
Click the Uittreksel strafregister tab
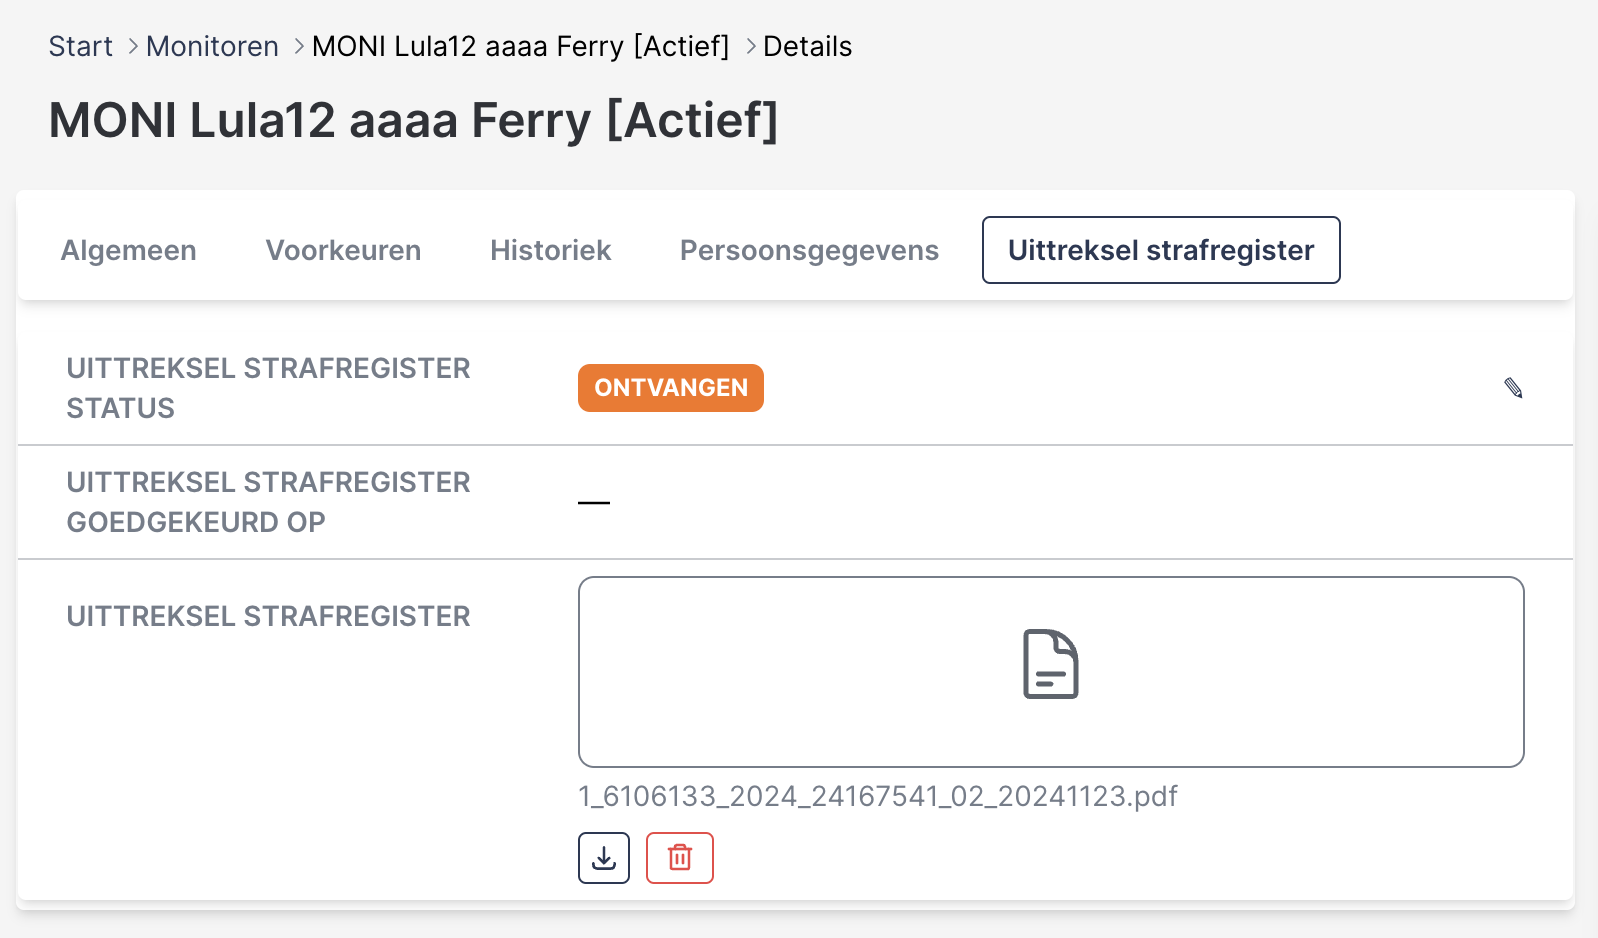pos(1161,250)
